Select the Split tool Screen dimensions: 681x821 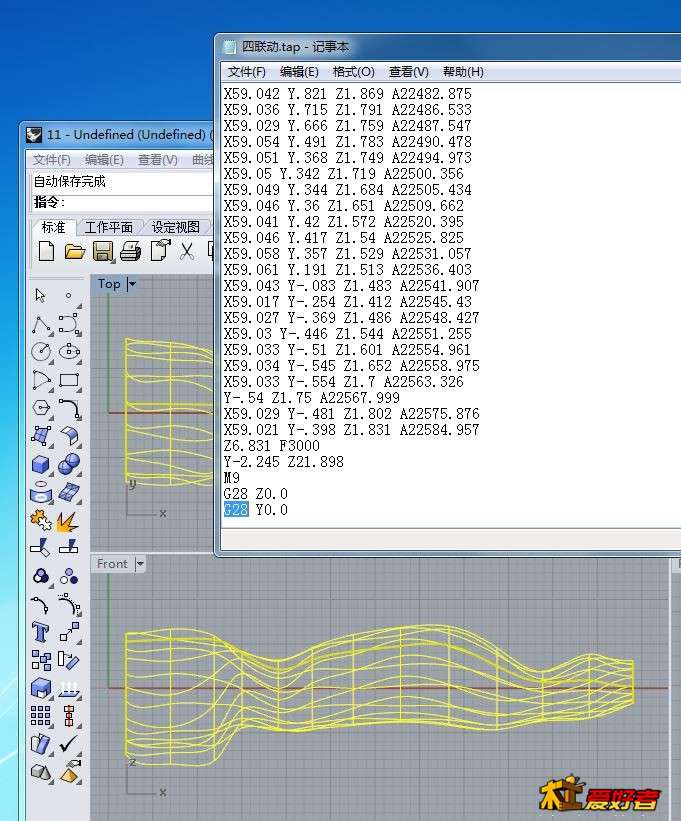pos(69,548)
